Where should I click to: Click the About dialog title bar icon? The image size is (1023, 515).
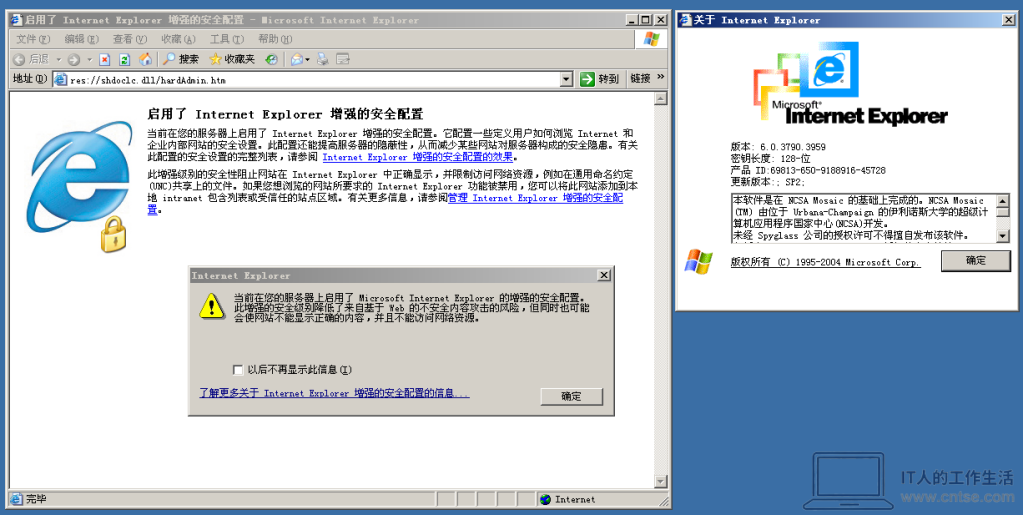click(x=686, y=20)
